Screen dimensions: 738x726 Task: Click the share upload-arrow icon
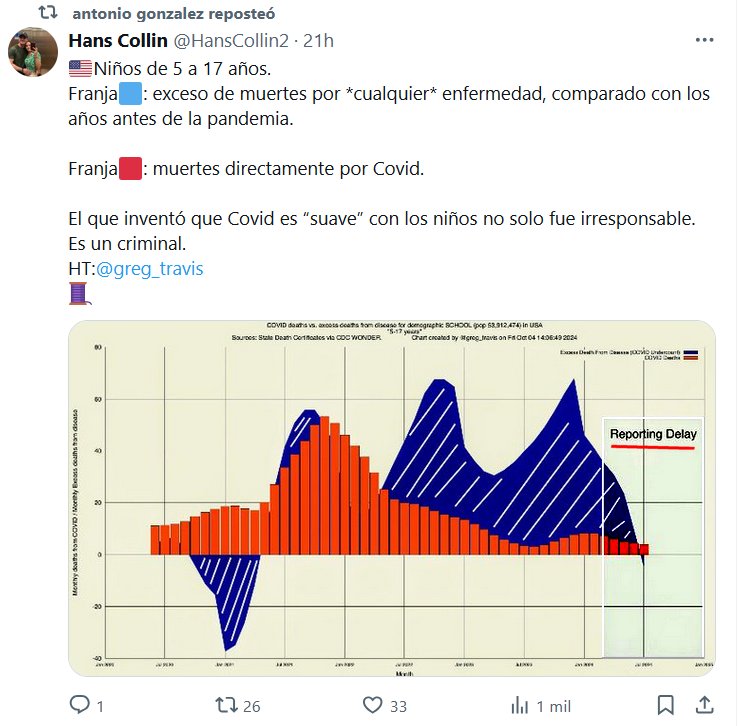point(704,705)
